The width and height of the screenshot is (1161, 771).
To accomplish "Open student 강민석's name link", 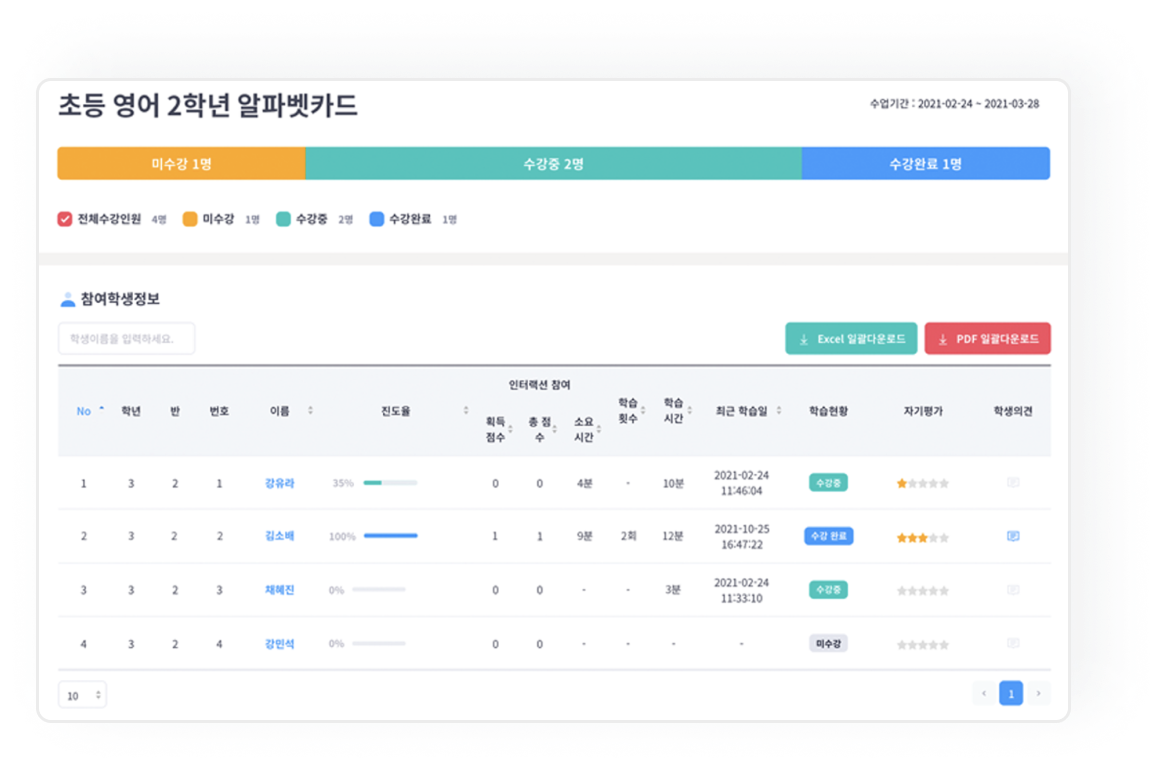I will (x=279, y=644).
